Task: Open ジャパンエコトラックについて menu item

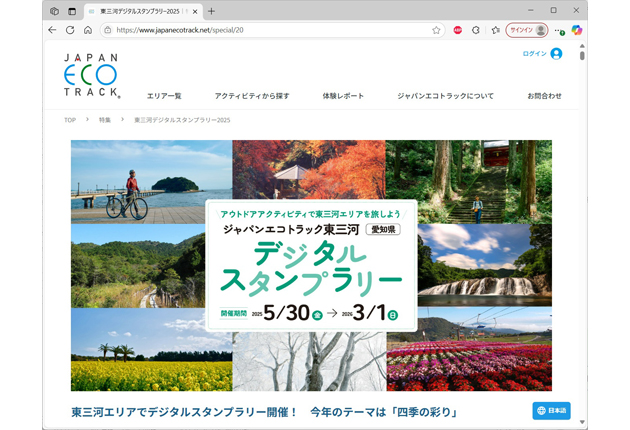Action: [445, 96]
